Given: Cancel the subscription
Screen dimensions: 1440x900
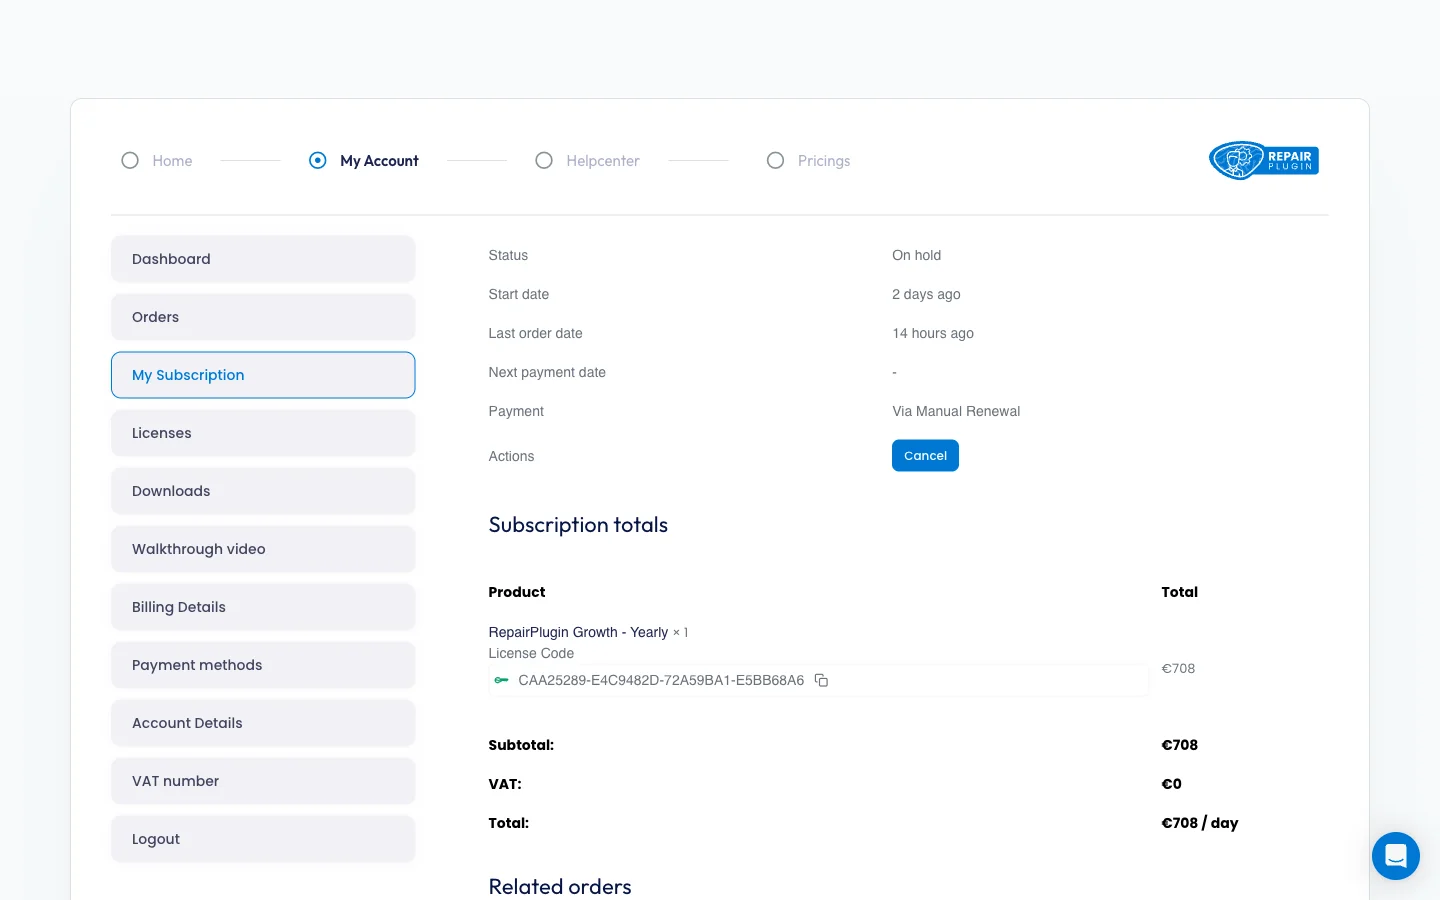Looking at the screenshot, I should [x=925, y=455].
